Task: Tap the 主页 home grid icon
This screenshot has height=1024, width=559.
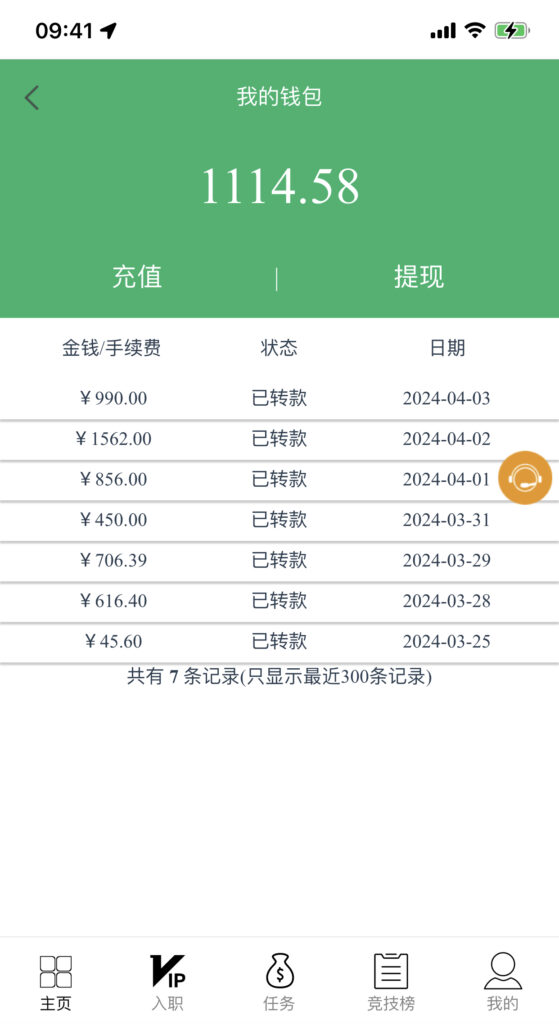Action: point(56,971)
